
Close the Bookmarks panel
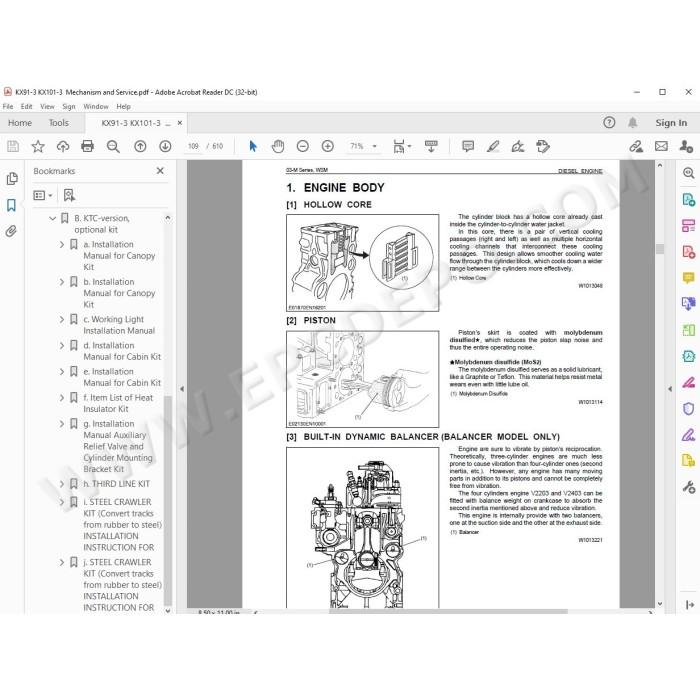(160, 171)
